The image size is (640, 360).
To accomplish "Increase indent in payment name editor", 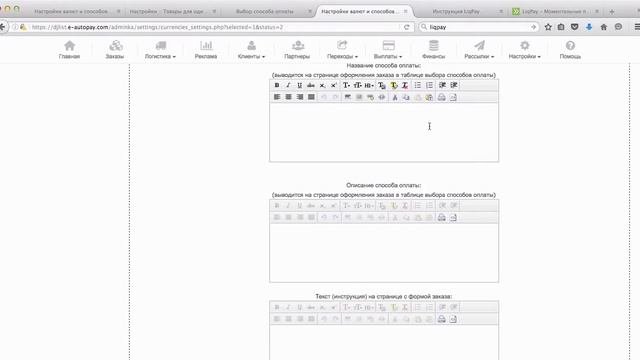I will [453, 85].
